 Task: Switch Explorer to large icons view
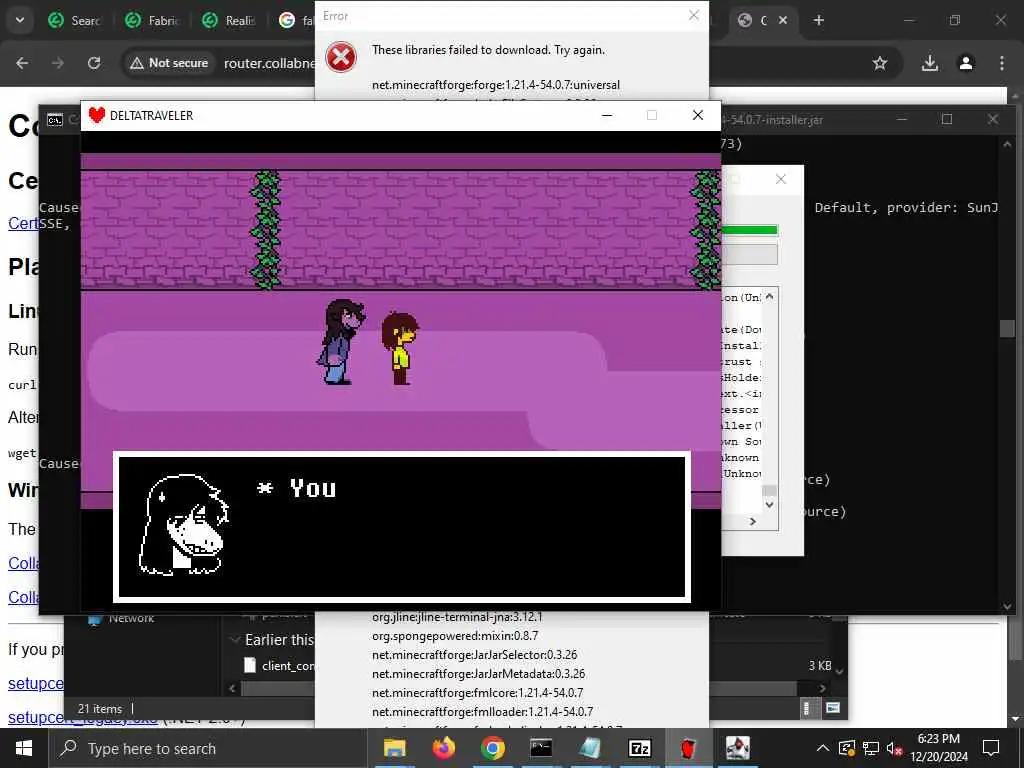[x=833, y=708]
